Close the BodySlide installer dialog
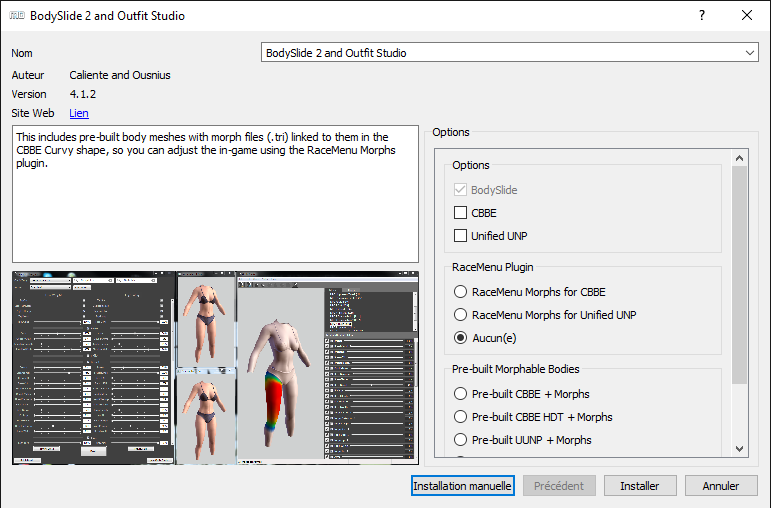 [746, 15]
